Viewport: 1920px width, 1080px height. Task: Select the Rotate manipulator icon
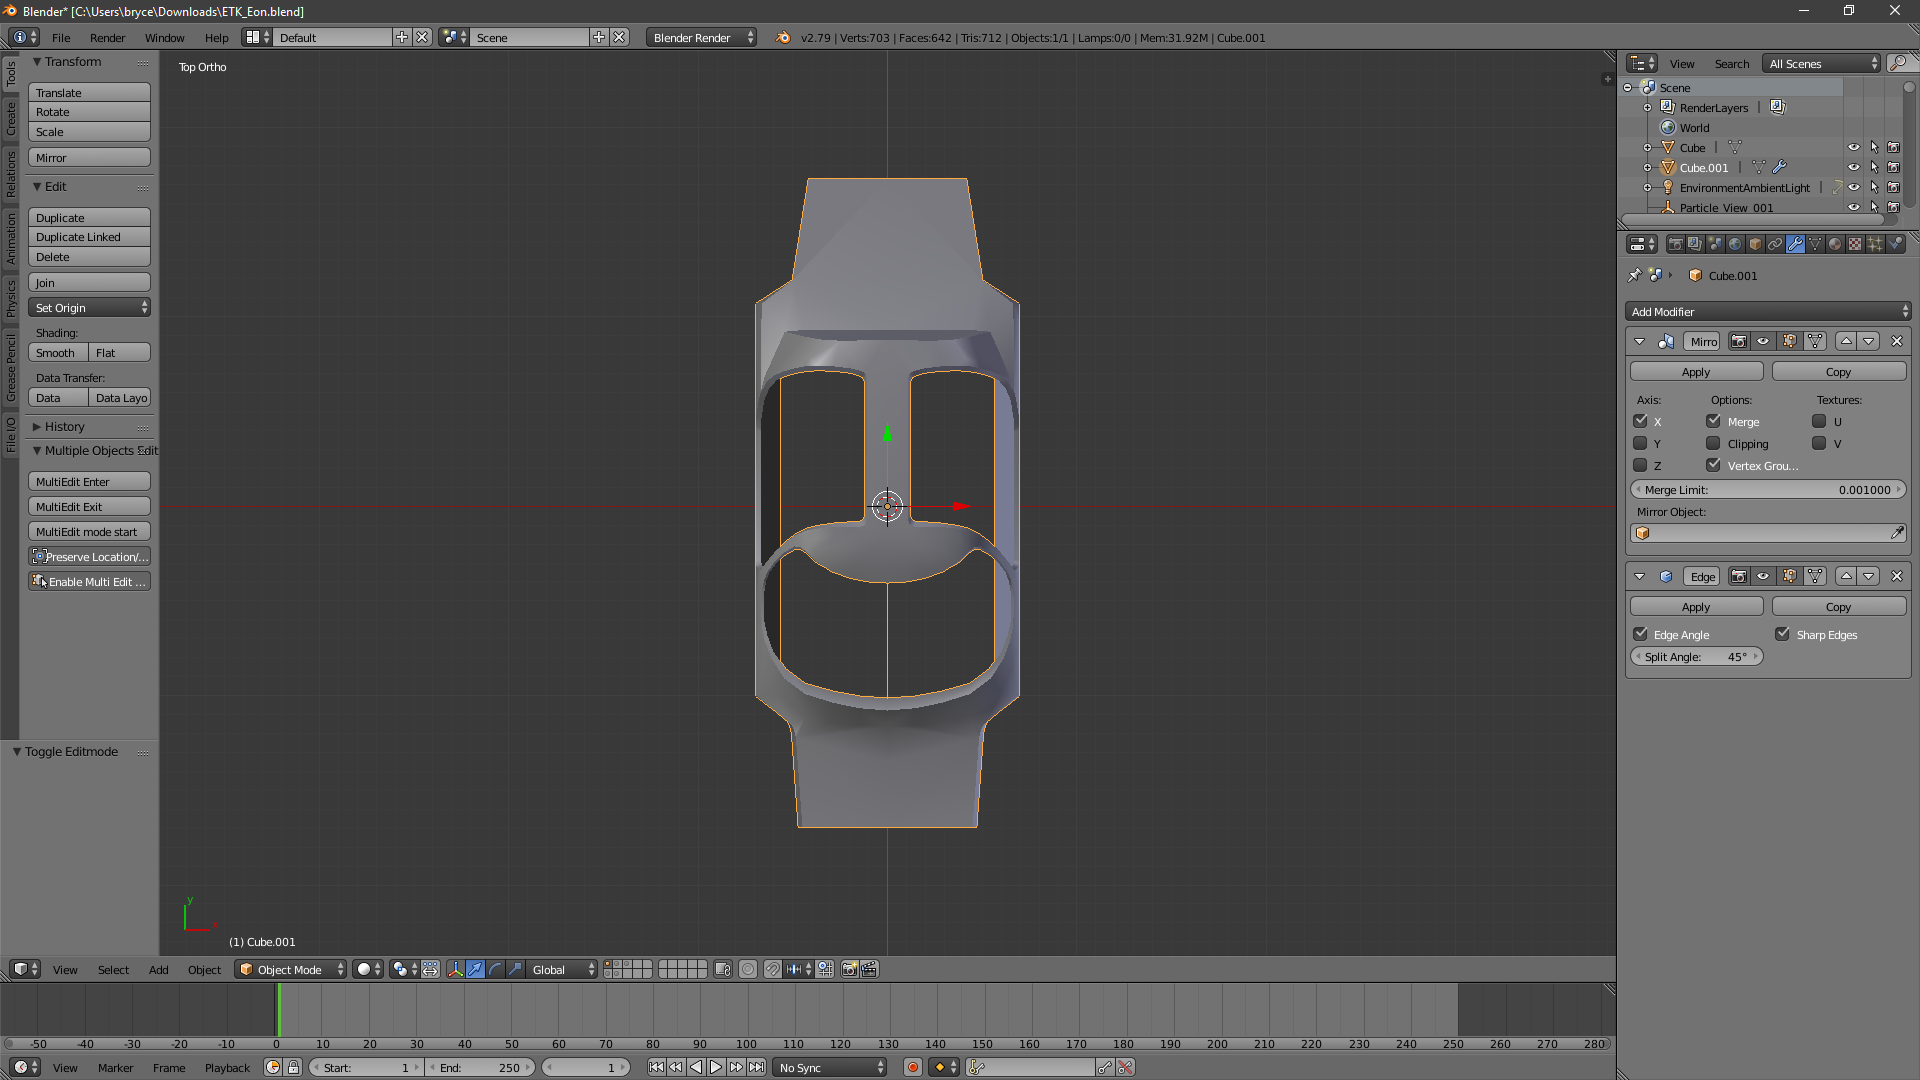tap(496, 969)
